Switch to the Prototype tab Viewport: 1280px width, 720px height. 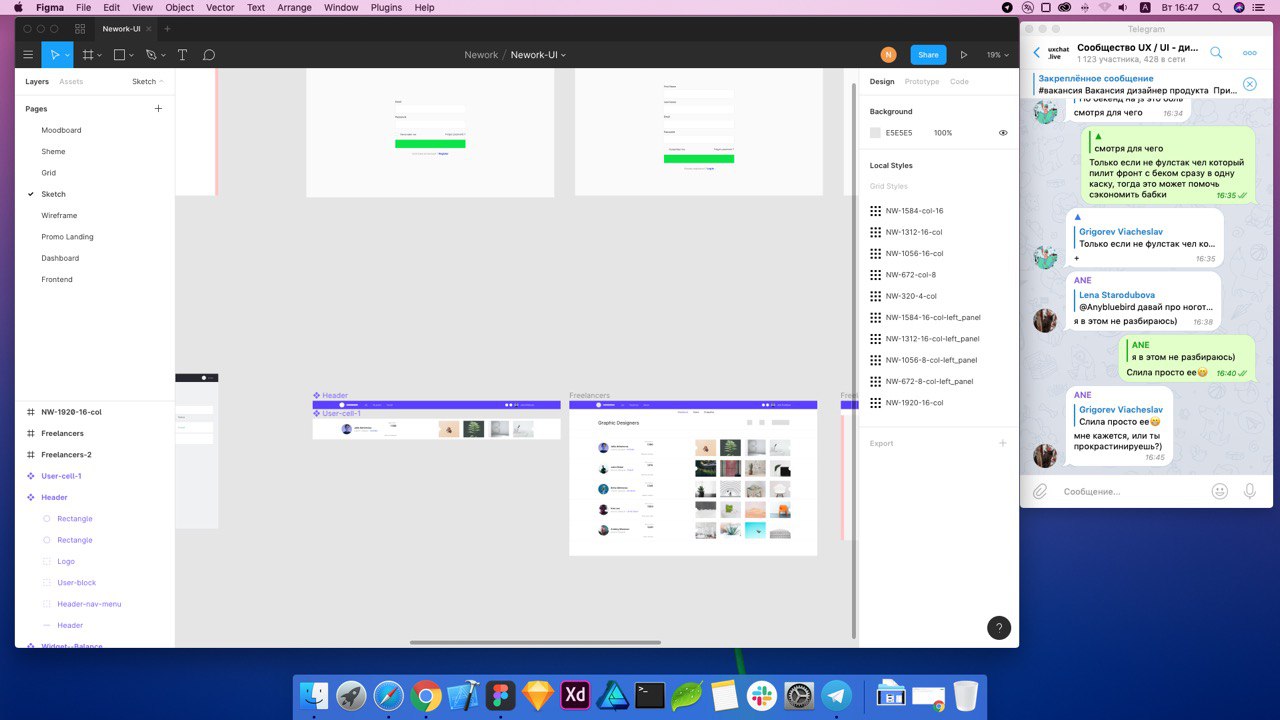[x=922, y=82]
